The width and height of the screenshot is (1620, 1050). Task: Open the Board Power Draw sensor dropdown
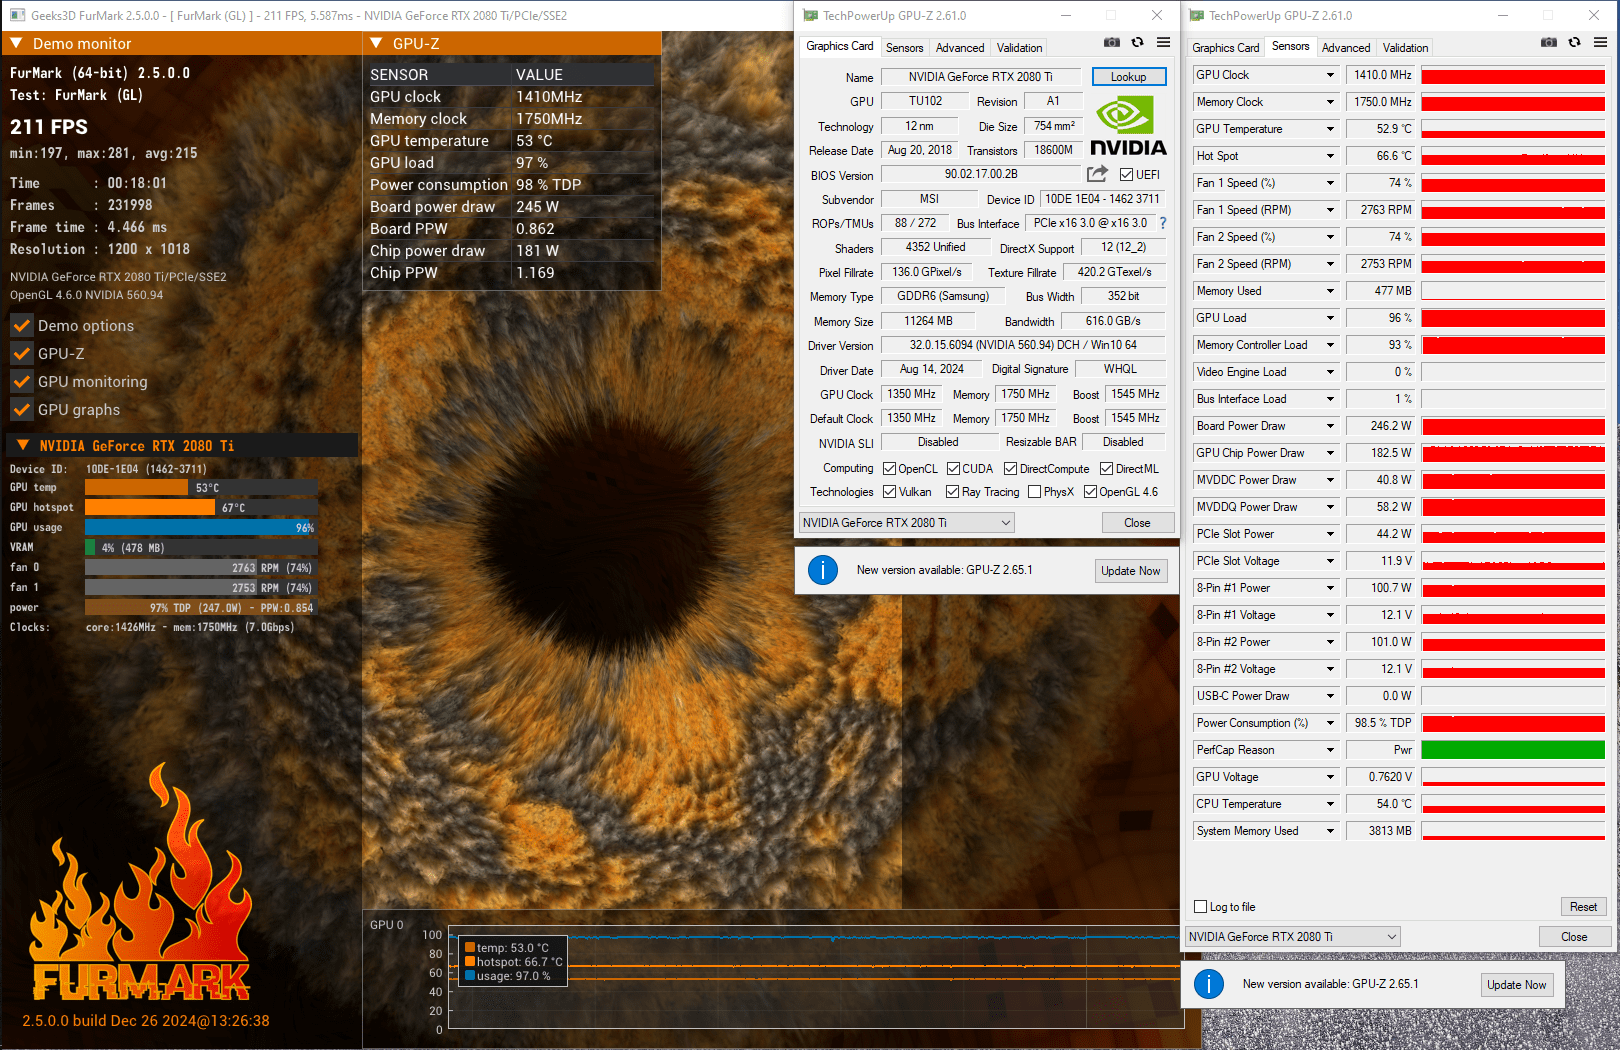click(1330, 426)
